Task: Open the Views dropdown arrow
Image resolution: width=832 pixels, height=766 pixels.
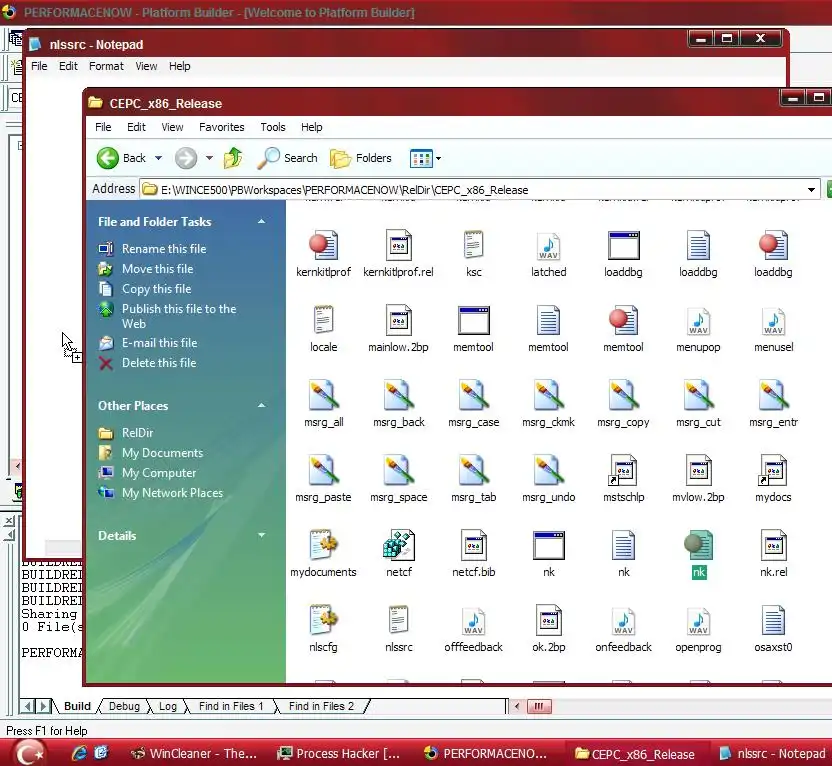Action: pos(438,158)
